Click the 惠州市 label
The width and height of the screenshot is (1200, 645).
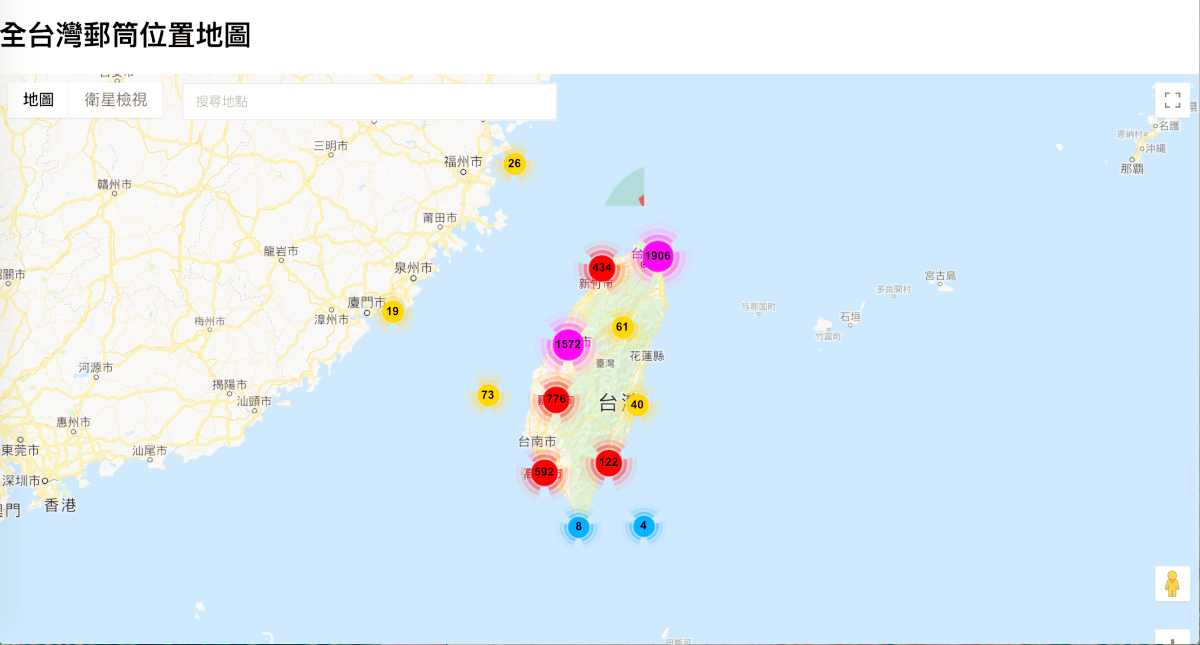point(74,422)
